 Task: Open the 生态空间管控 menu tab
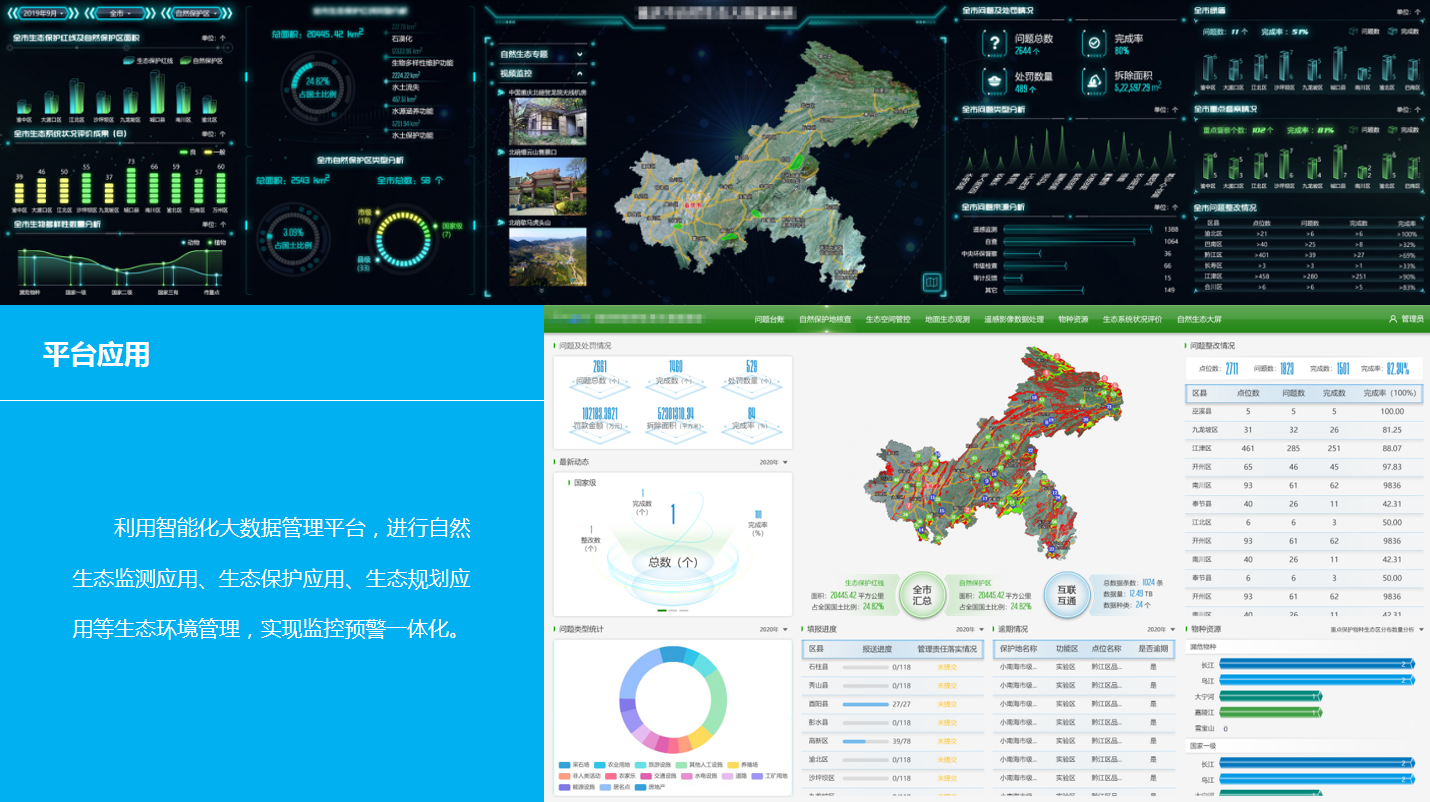pyautogui.click(x=888, y=319)
